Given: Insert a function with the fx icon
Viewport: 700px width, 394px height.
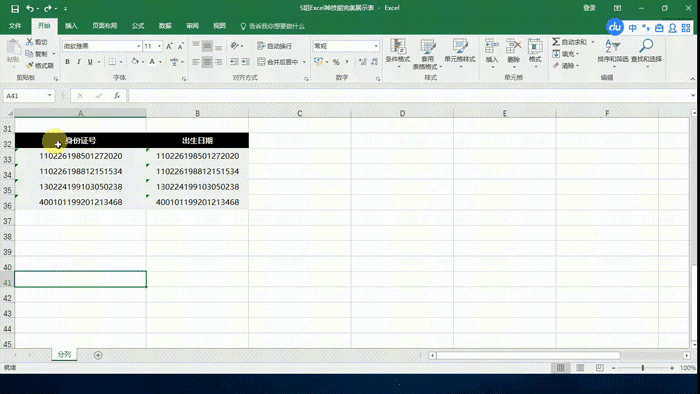Looking at the screenshot, I should (117, 95).
